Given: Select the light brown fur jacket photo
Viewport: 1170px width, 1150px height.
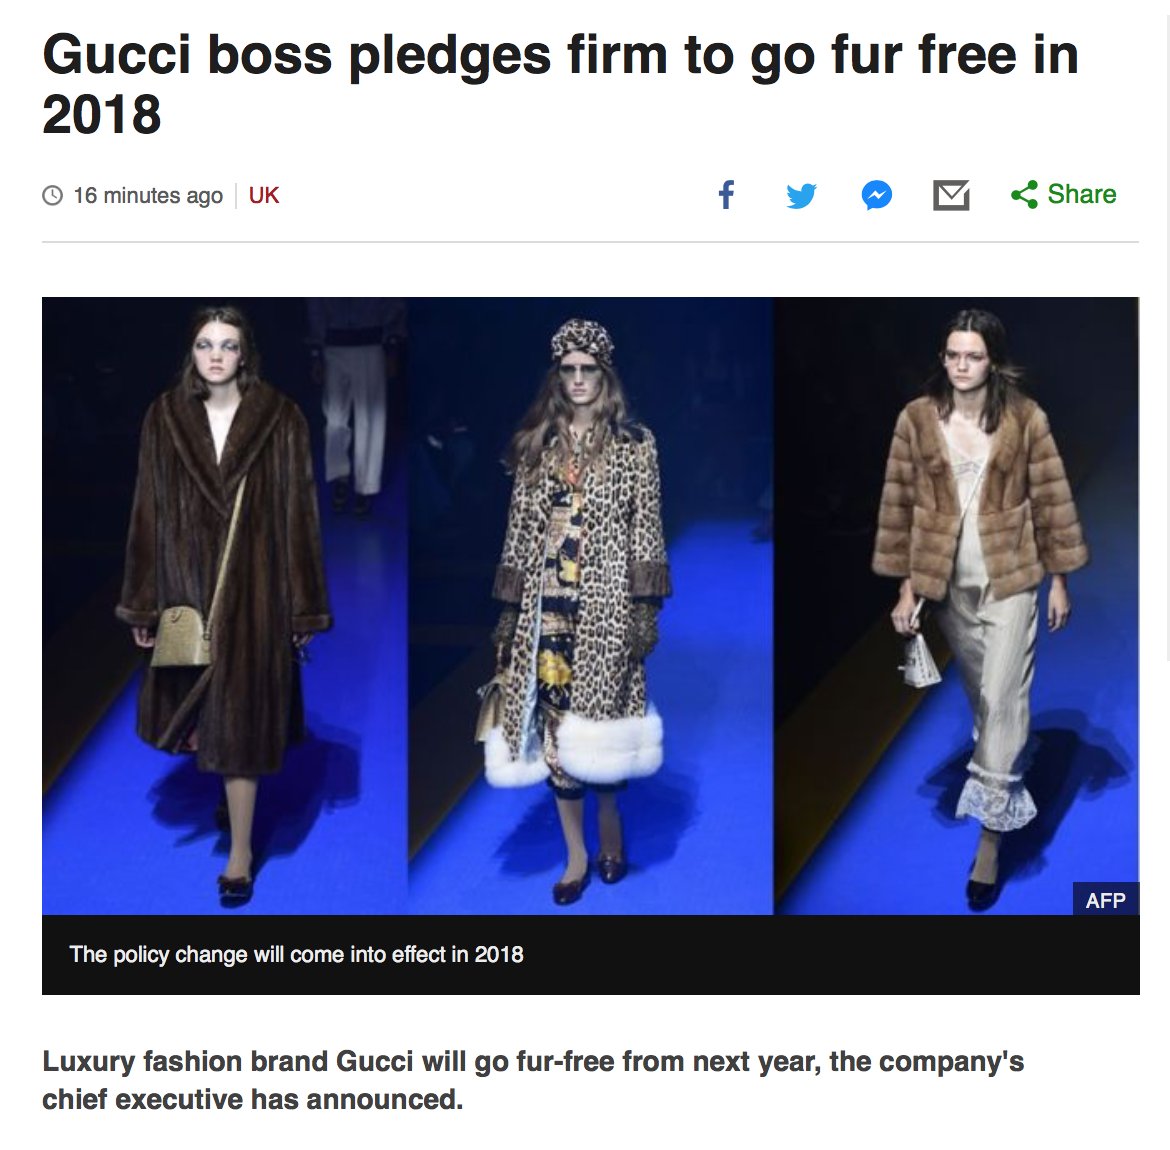Looking at the screenshot, I should pos(957,606).
